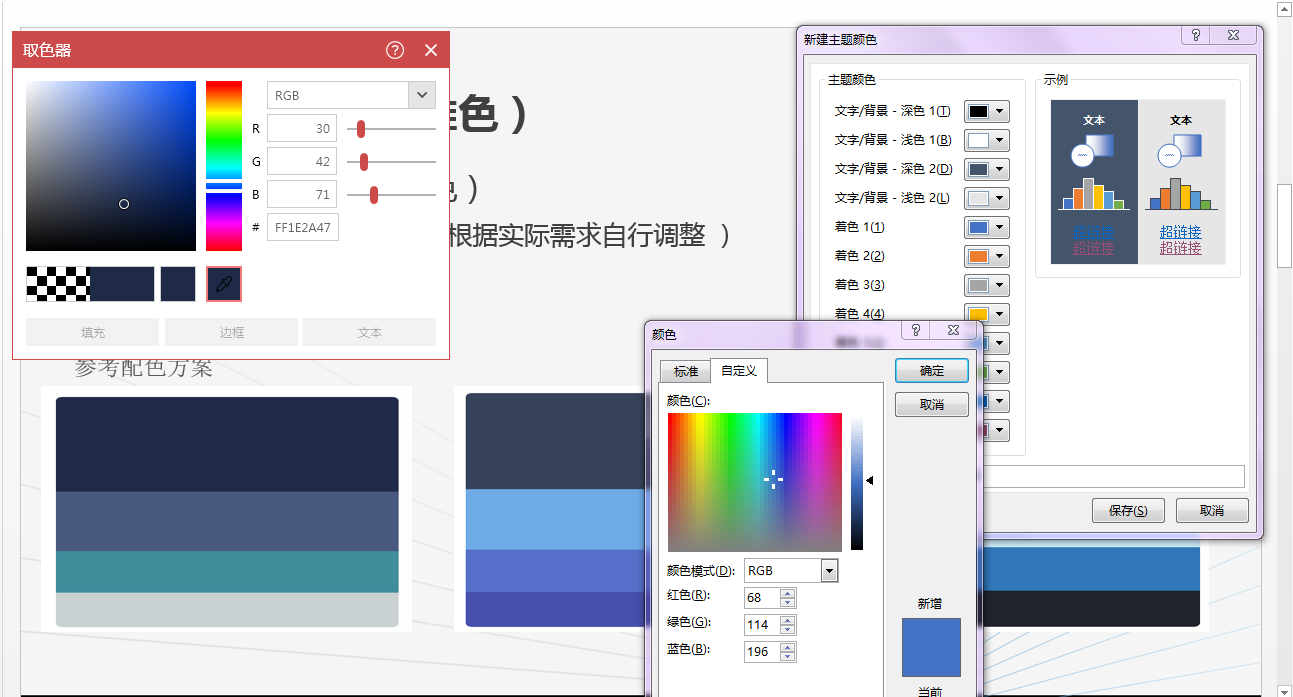Open the 着色 1 color dropdown
This screenshot has width=1293, height=697.
click(987, 227)
